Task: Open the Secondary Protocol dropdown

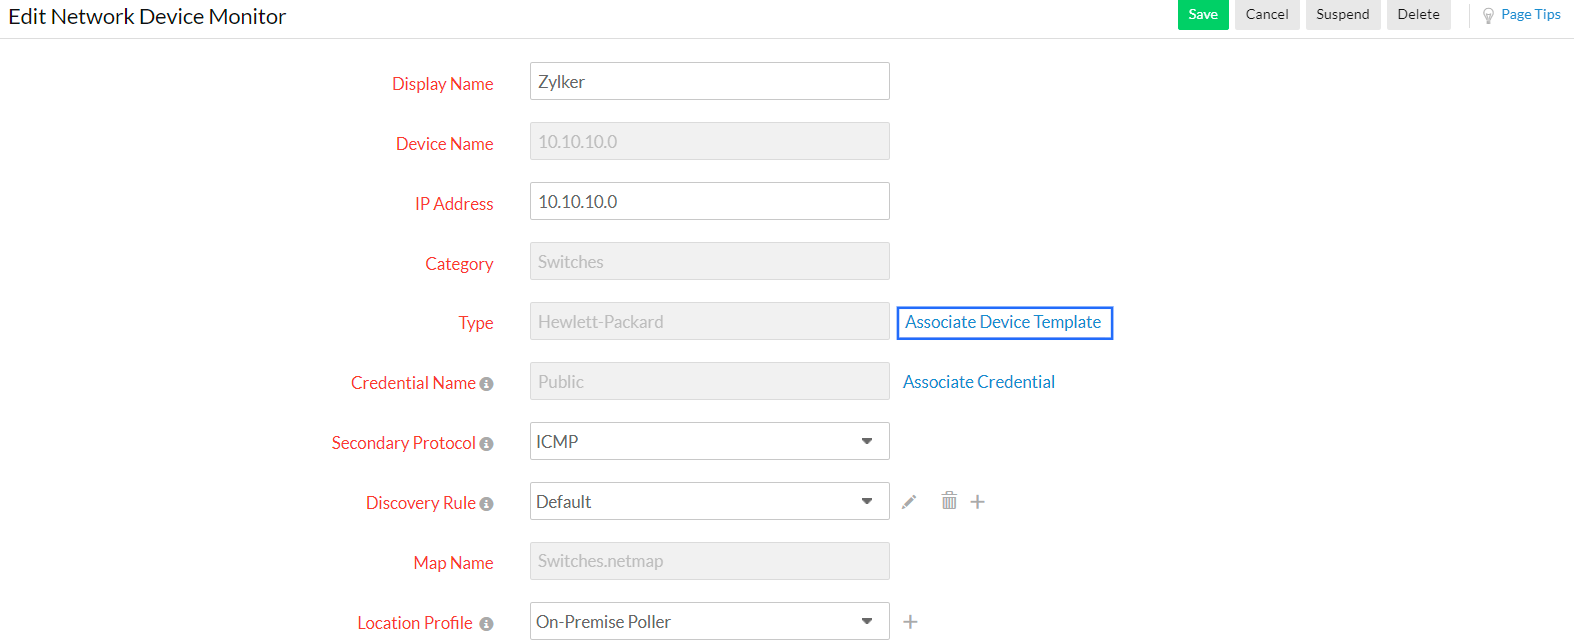Action: [866, 441]
